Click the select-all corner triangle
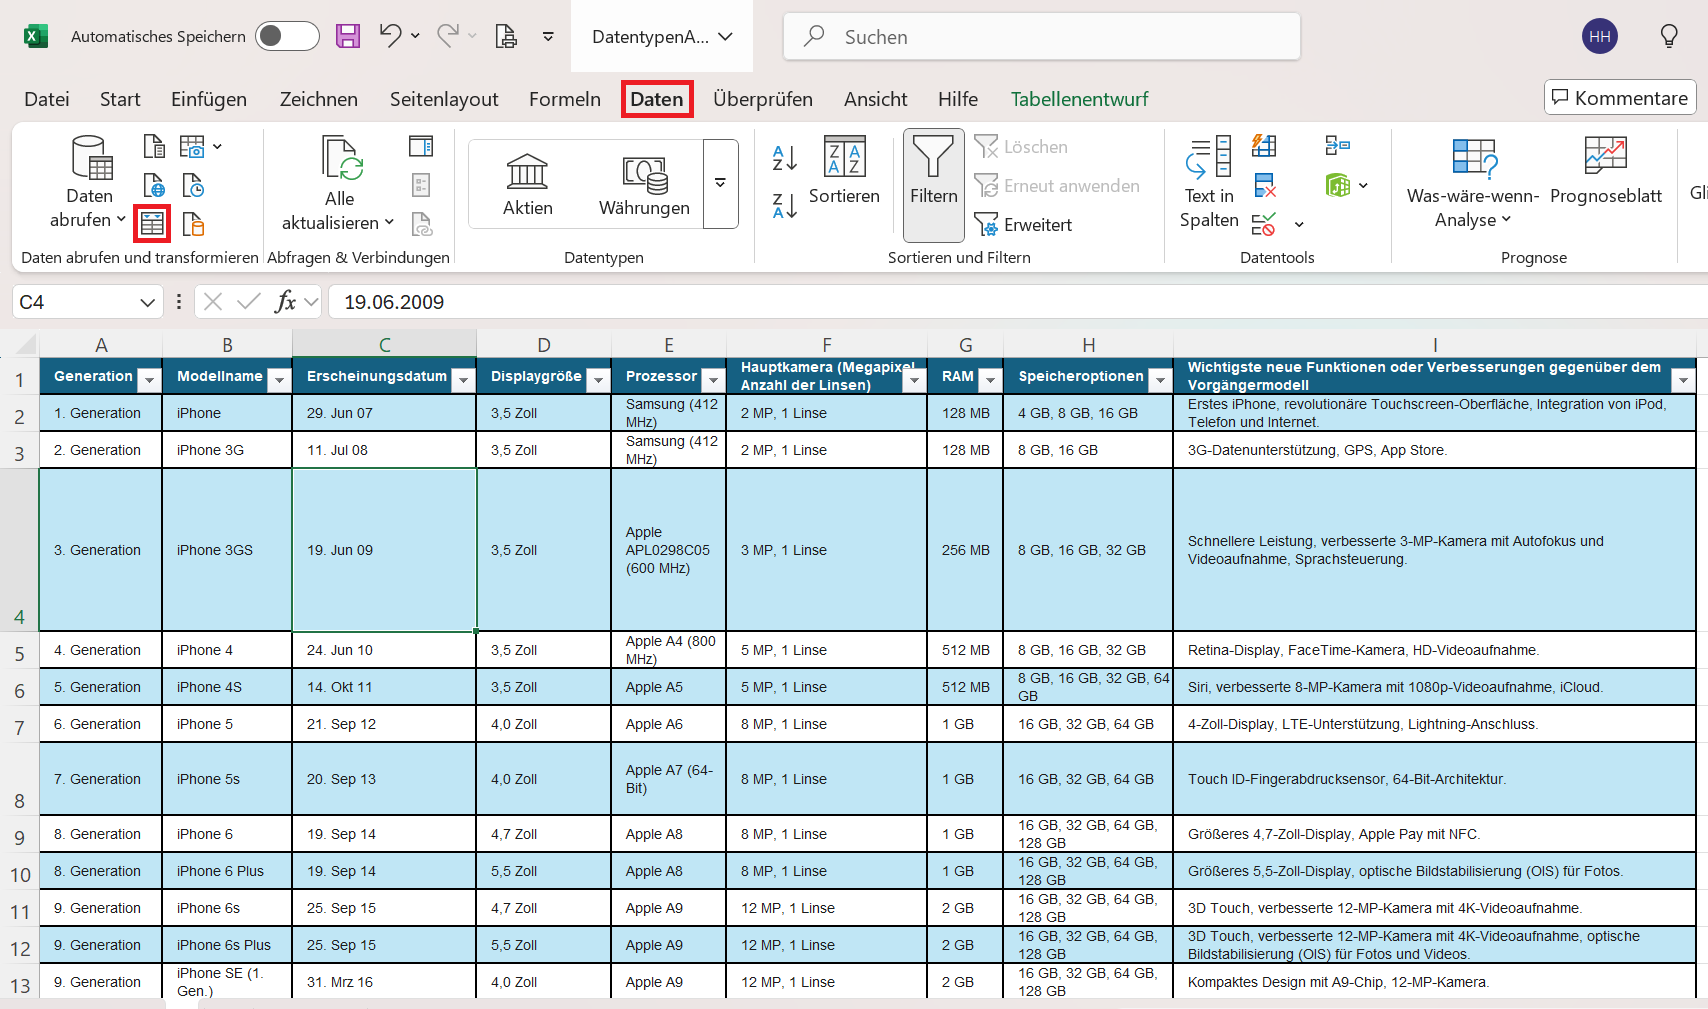This screenshot has width=1708, height=1009. [x=24, y=346]
